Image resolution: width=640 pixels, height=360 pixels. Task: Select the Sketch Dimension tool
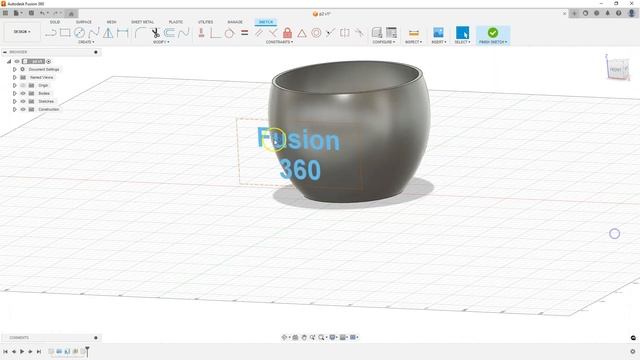coord(122,33)
